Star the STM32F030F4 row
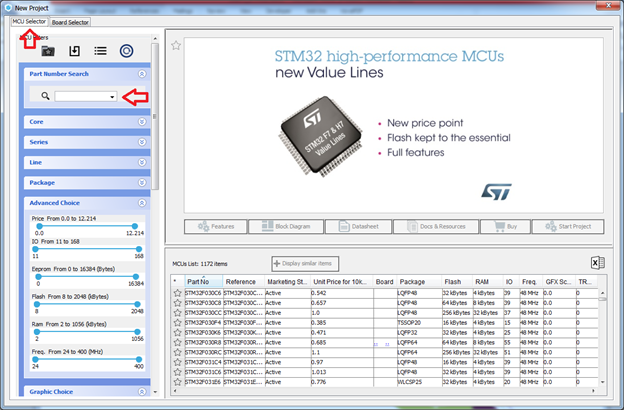The image size is (624, 410). [177, 323]
